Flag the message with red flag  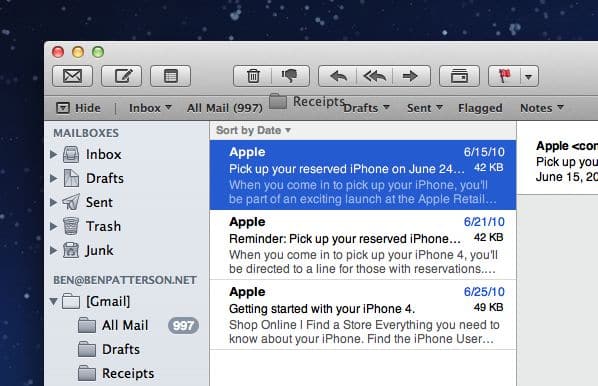click(504, 76)
